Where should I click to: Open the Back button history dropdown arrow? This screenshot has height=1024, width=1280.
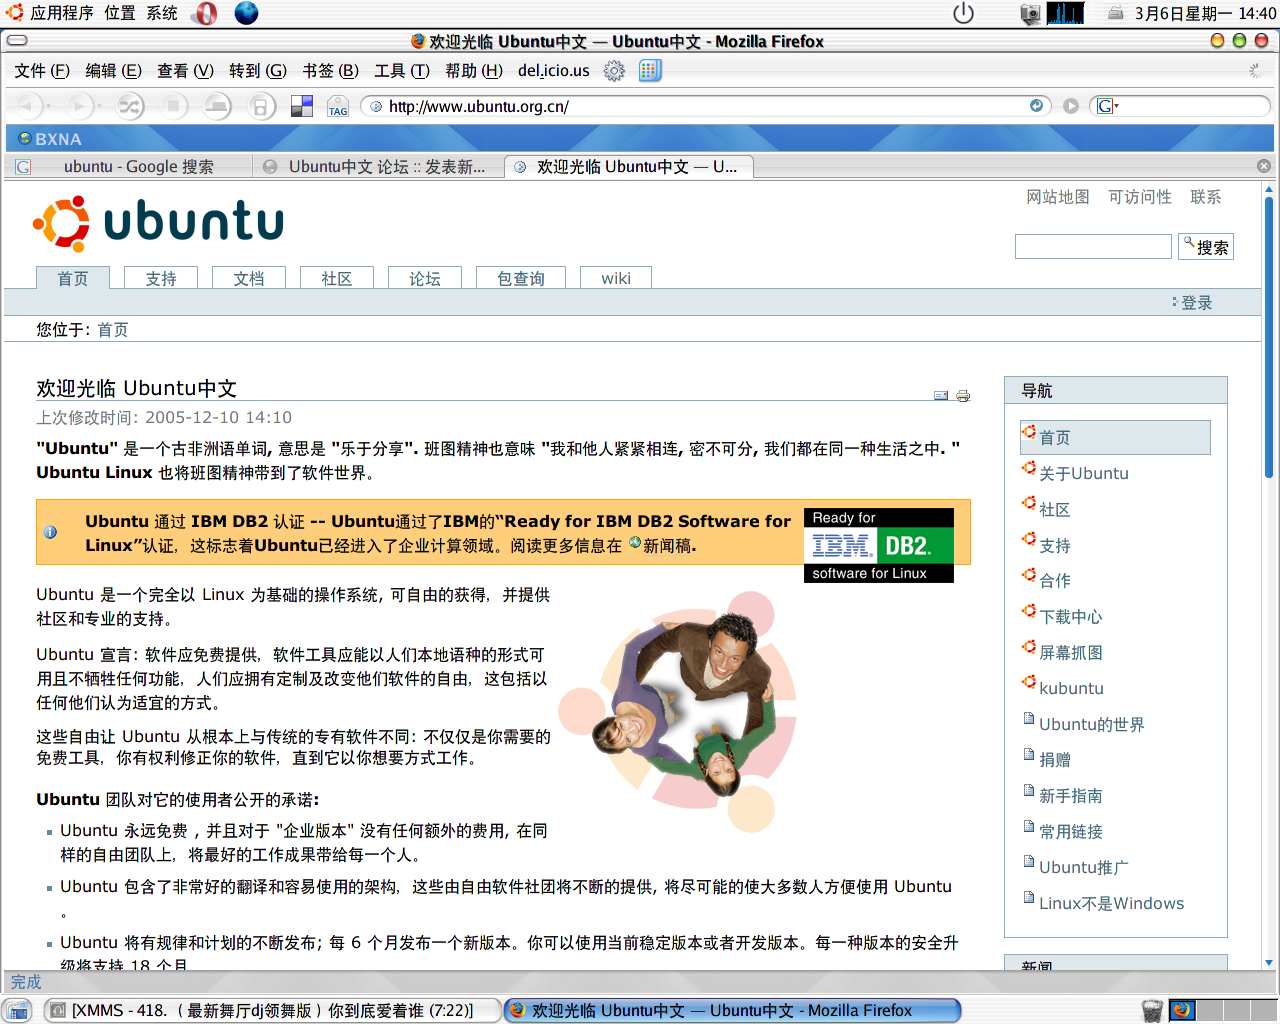click(x=49, y=105)
